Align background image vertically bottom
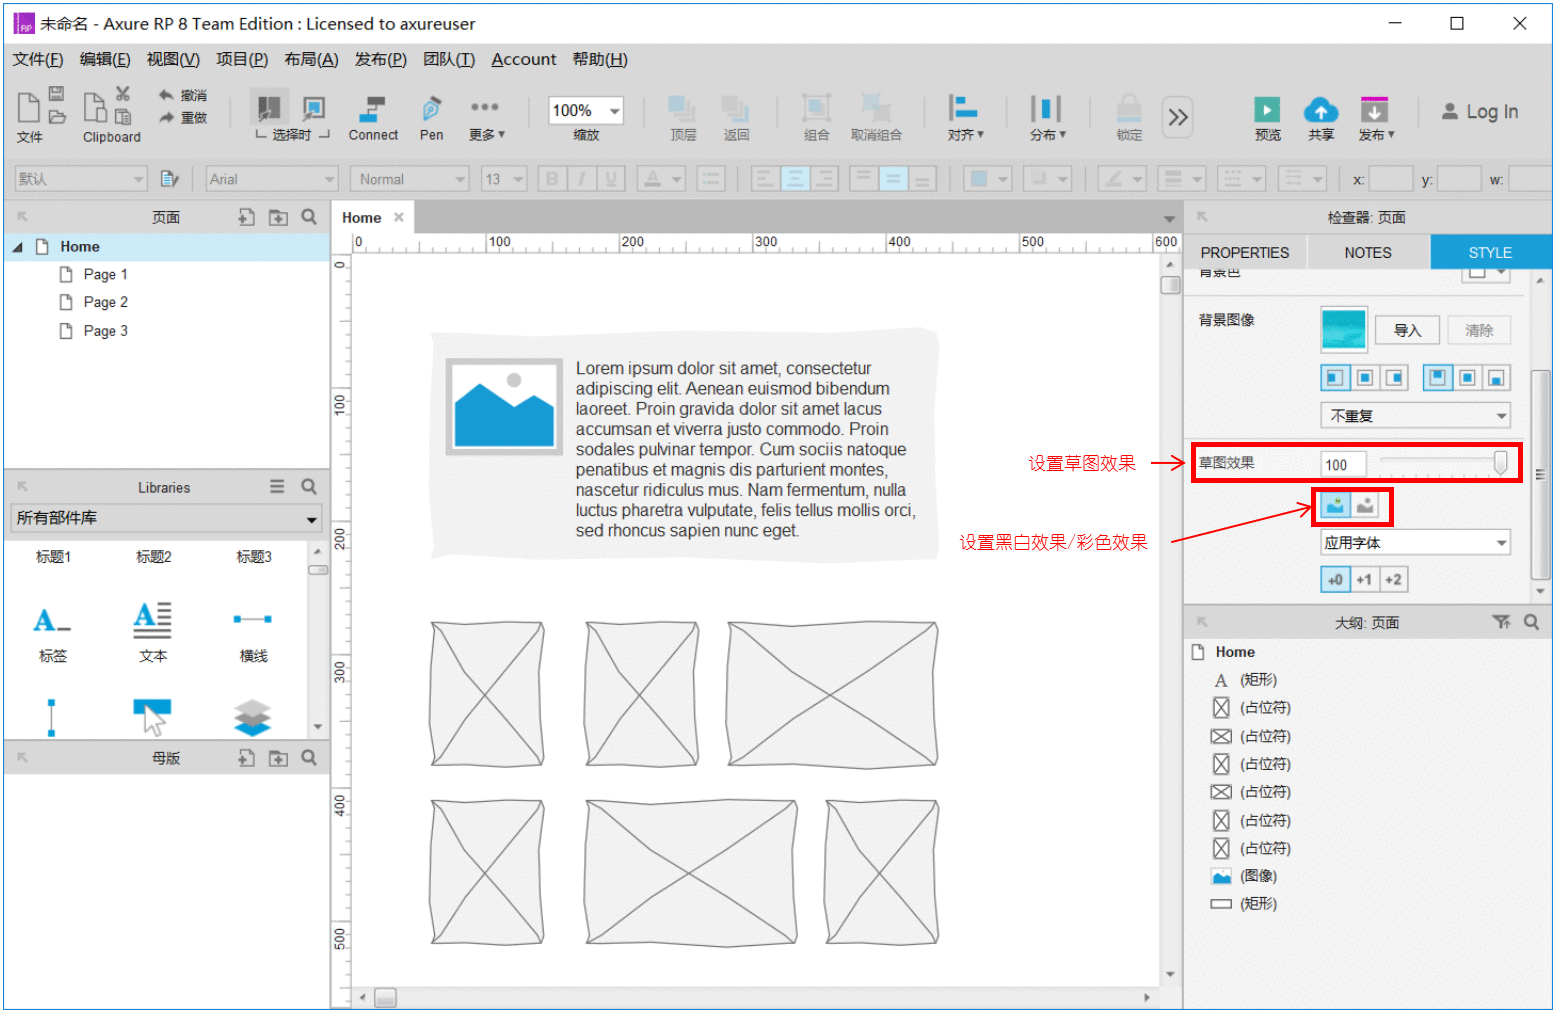The image size is (1561, 1016). (x=1496, y=378)
